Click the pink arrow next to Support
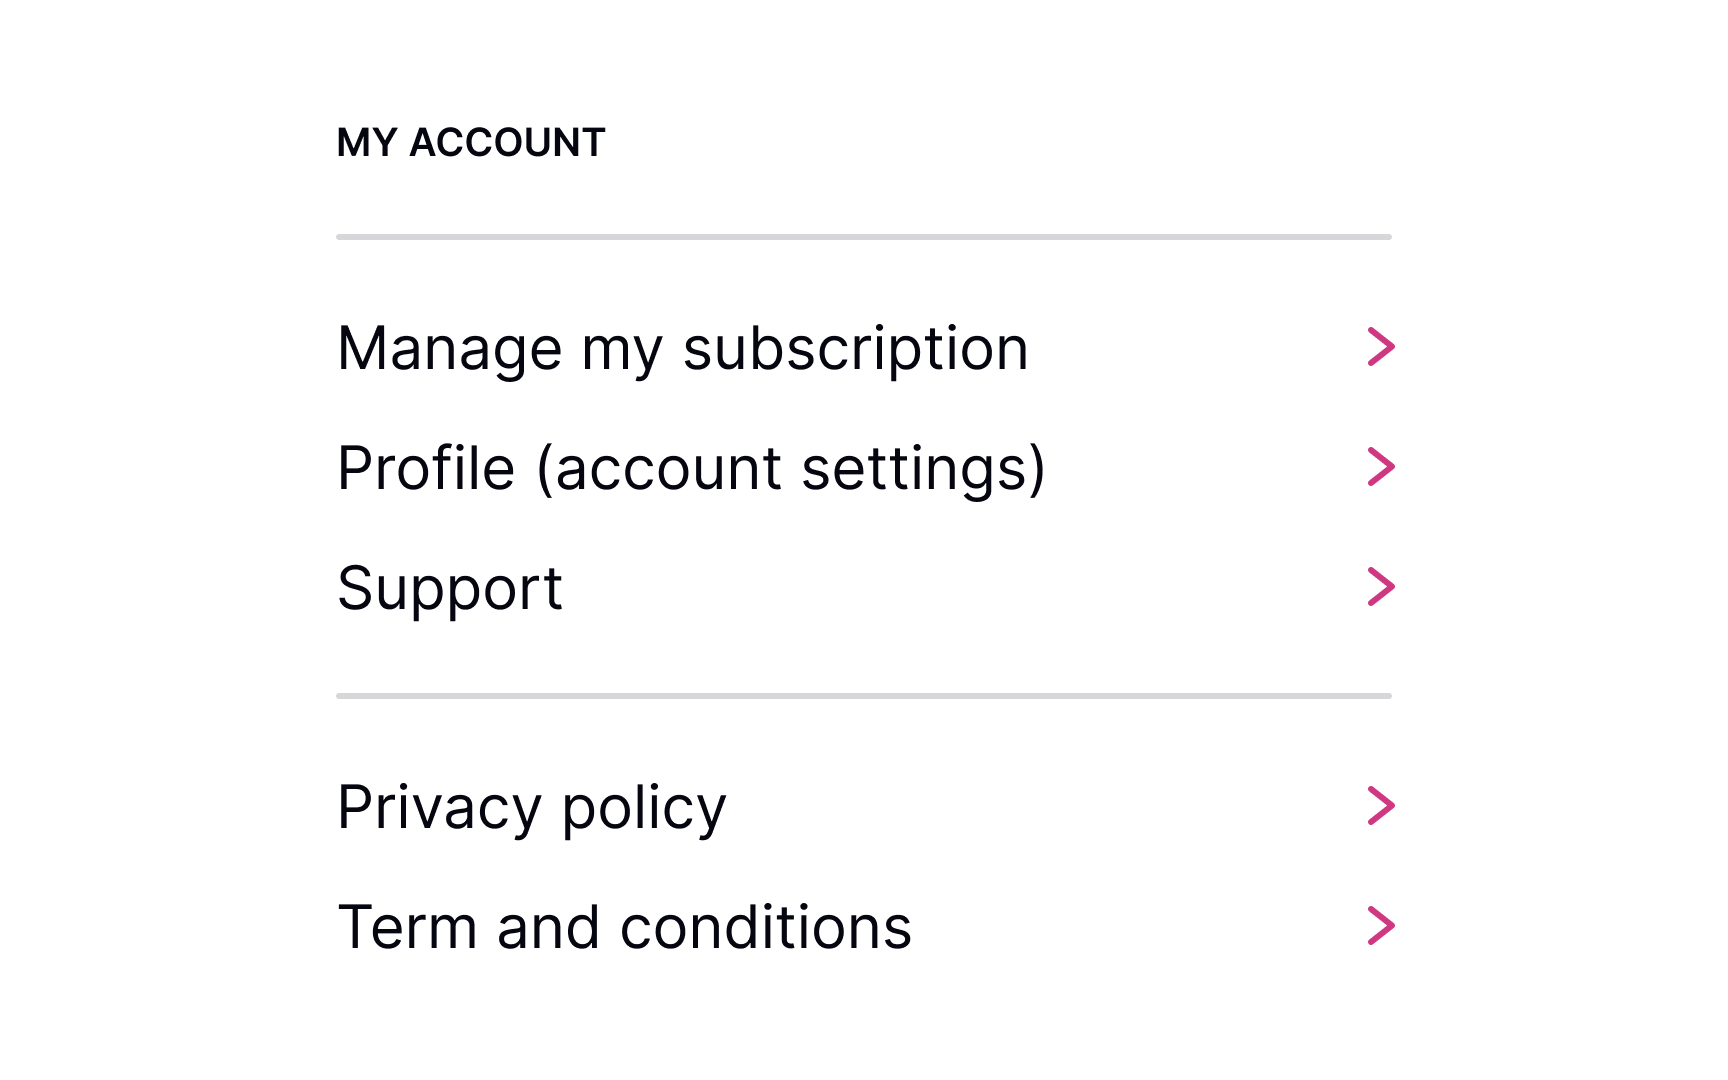Image resolution: width=1728 pixels, height=1080 pixels. [x=1381, y=587]
